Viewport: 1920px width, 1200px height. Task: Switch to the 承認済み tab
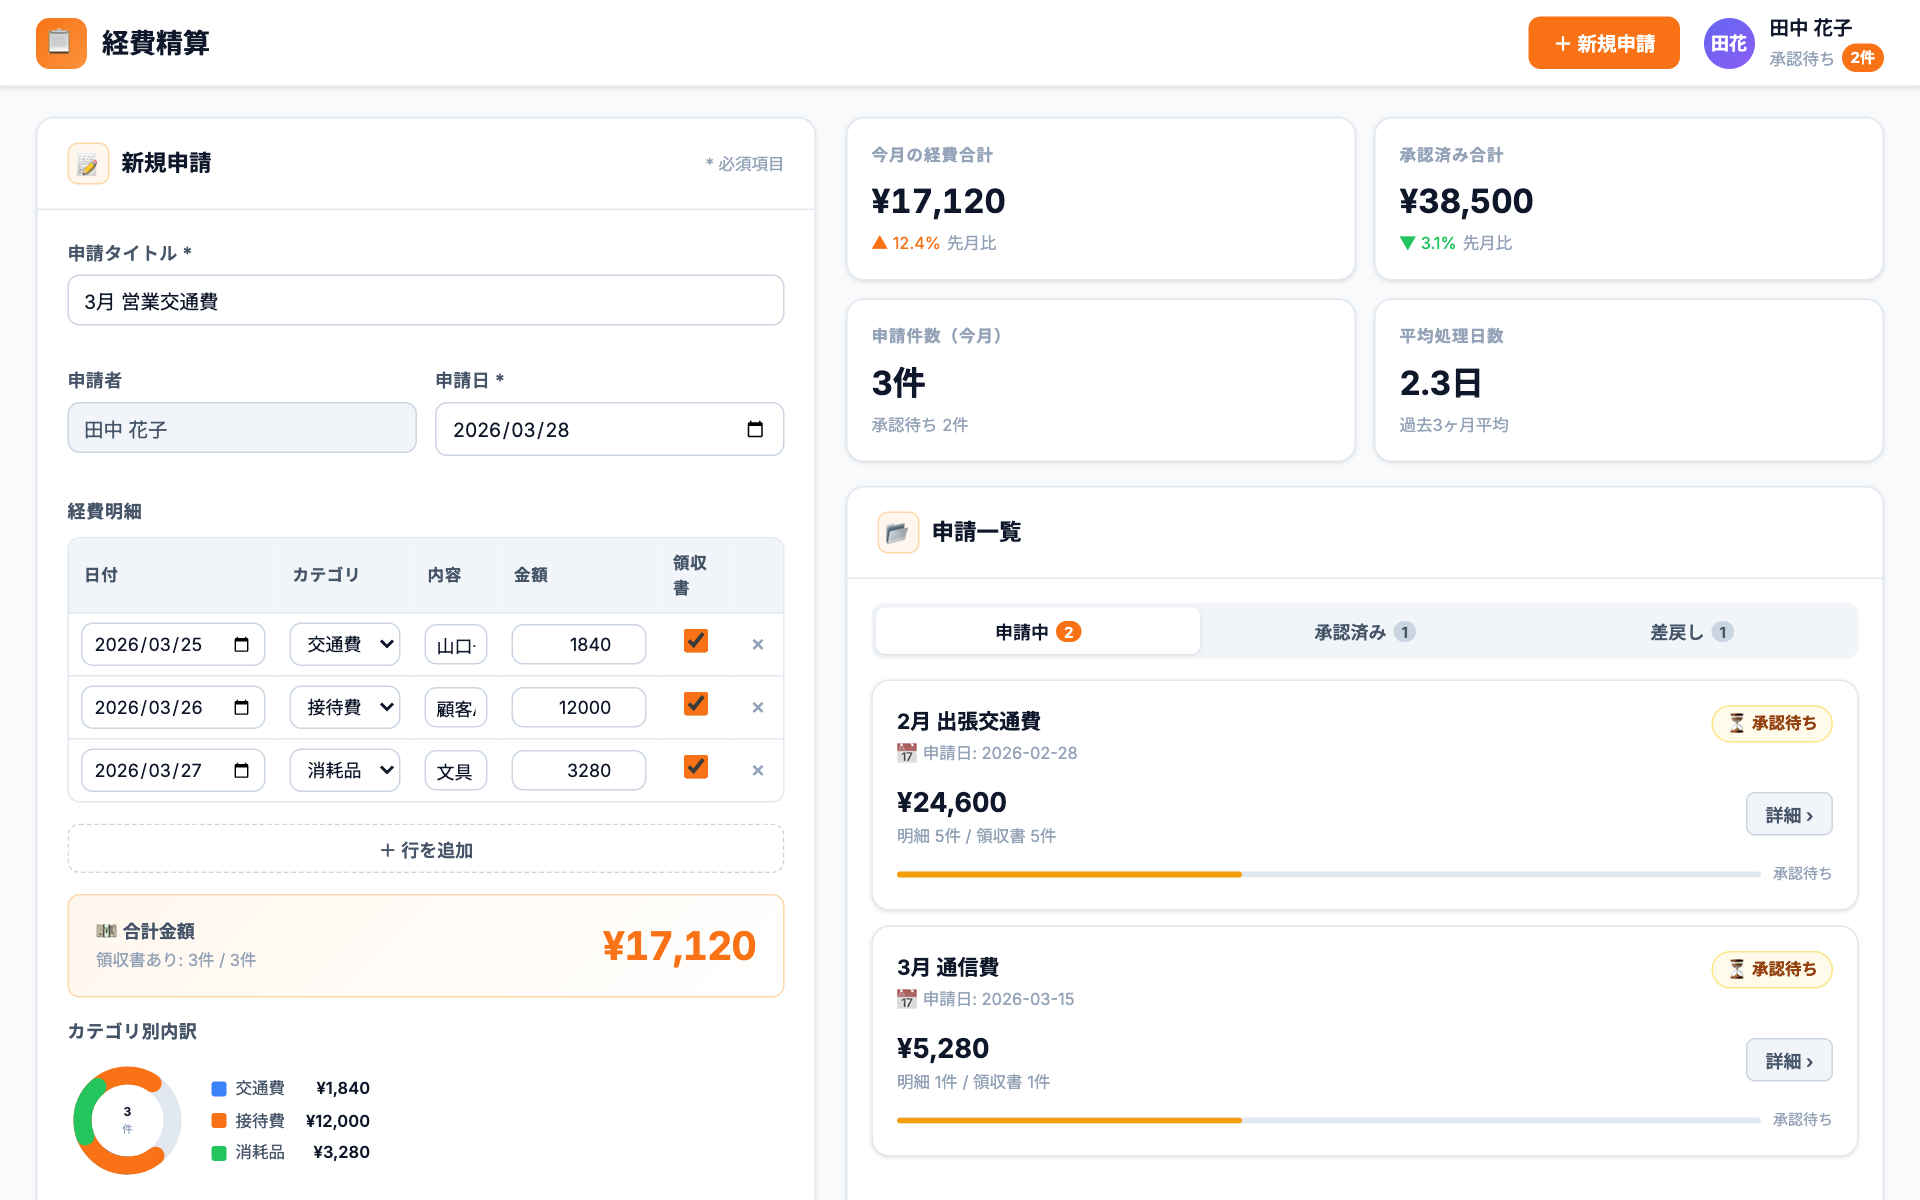(x=1362, y=631)
